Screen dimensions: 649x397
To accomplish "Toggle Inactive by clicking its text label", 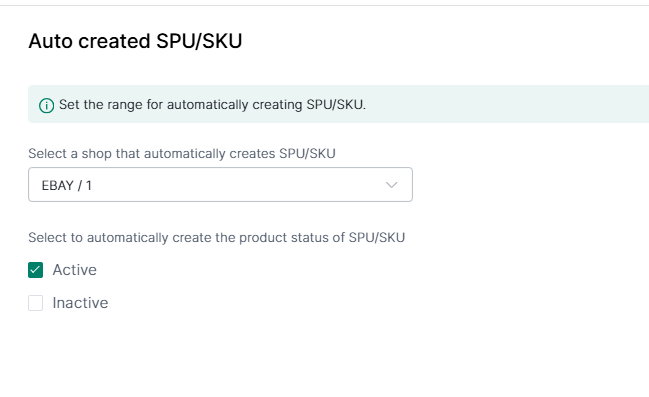I will pos(80,303).
